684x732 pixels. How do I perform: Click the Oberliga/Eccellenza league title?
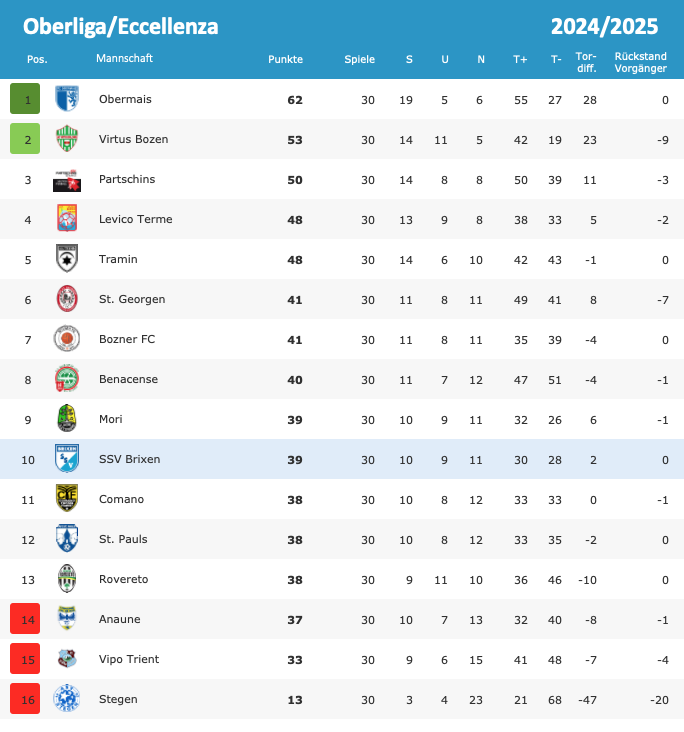(120, 25)
